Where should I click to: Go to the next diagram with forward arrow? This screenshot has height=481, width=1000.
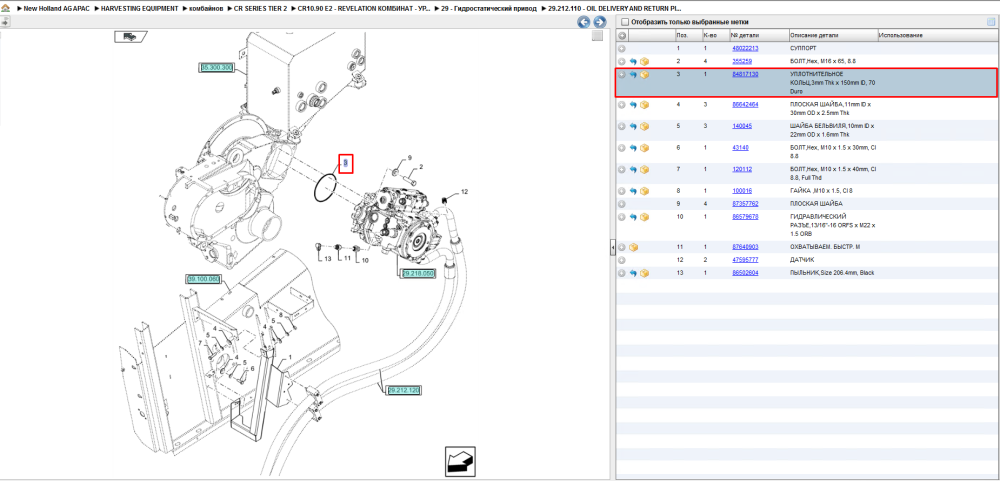599,22
